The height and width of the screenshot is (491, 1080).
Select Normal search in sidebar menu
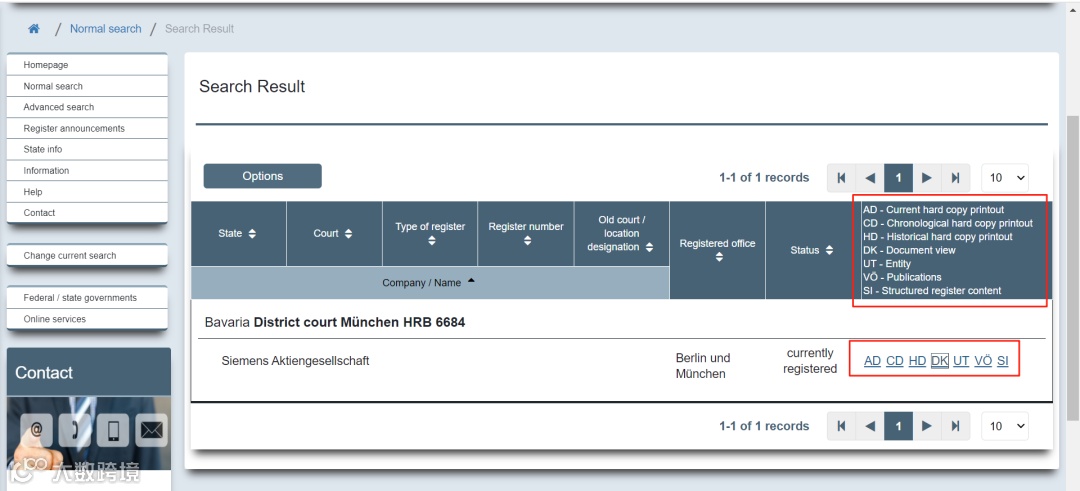[x=87, y=86]
